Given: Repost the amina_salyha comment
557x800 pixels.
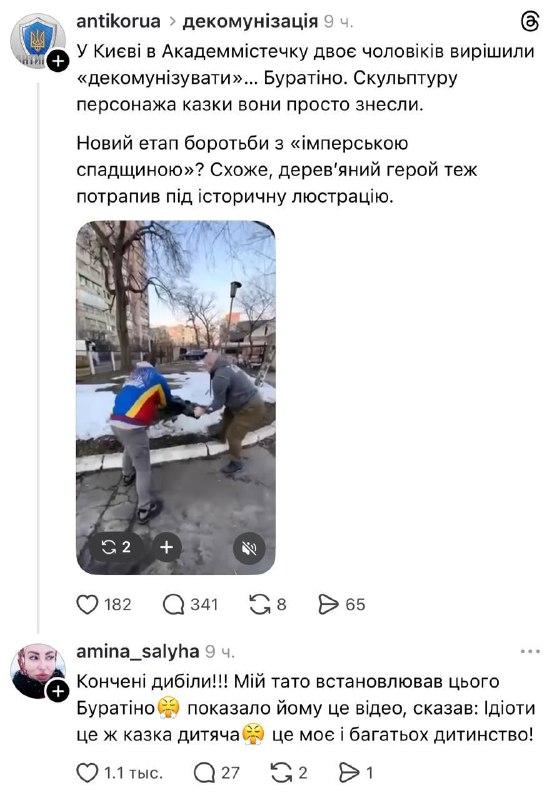Looking at the screenshot, I should pos(282,772).
